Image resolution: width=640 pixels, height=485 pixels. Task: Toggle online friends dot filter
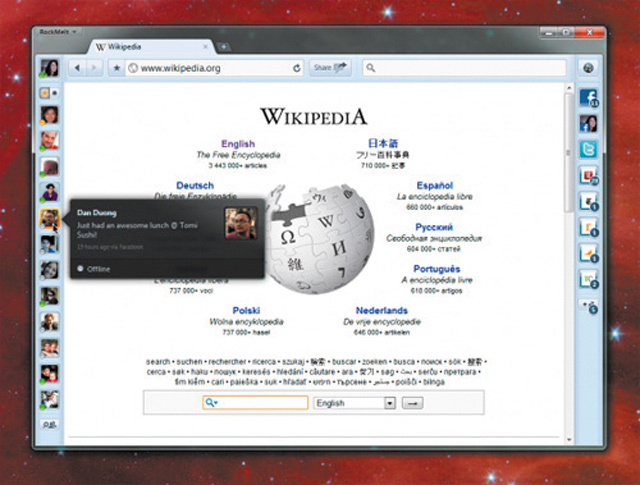(x=55, y=93)
